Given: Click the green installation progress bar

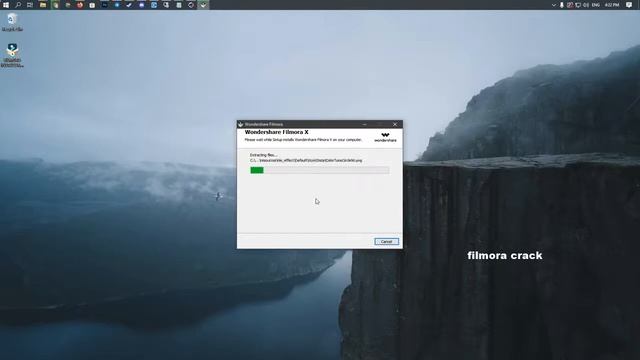Looking at the screenshot, I should pos(320,170).
